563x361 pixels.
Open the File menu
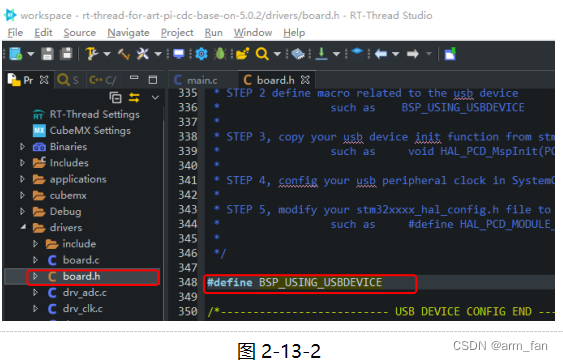point(15,33)
